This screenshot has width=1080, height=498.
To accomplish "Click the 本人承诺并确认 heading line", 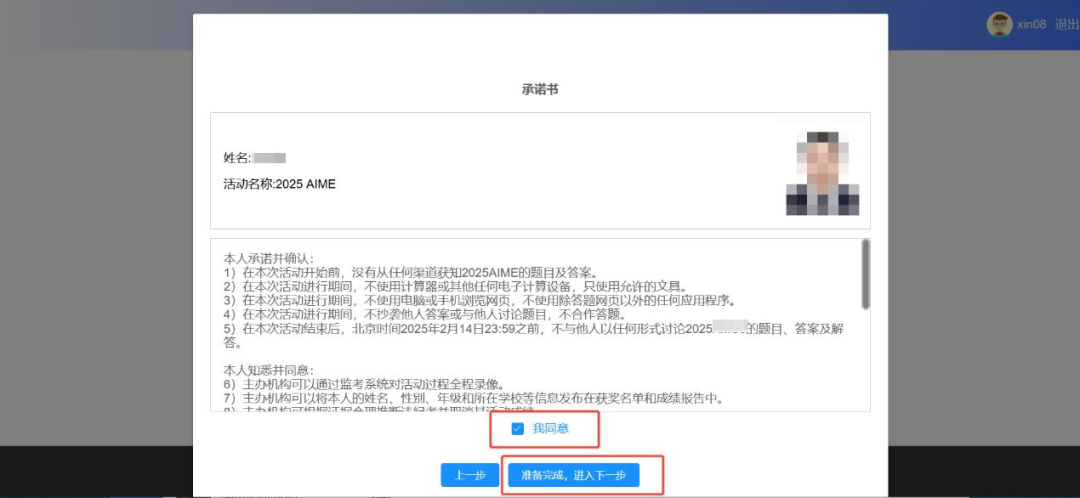I will click(x=269, y=258).
